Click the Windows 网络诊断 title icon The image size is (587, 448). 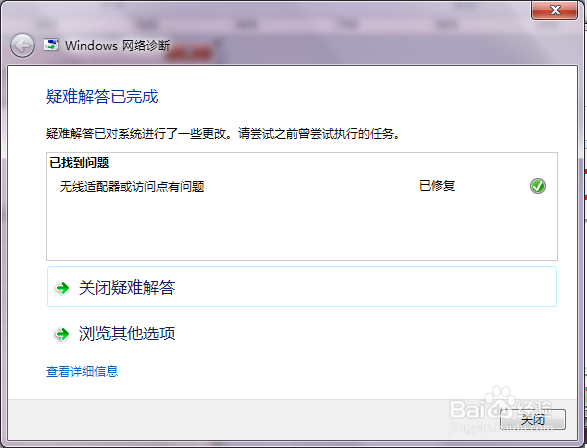coord(51,45)
